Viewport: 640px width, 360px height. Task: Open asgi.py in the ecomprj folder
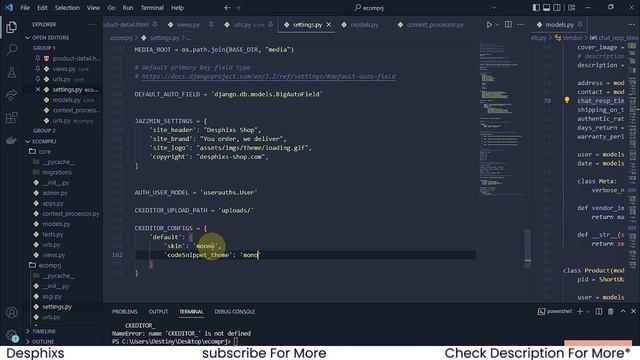[52, 296]
